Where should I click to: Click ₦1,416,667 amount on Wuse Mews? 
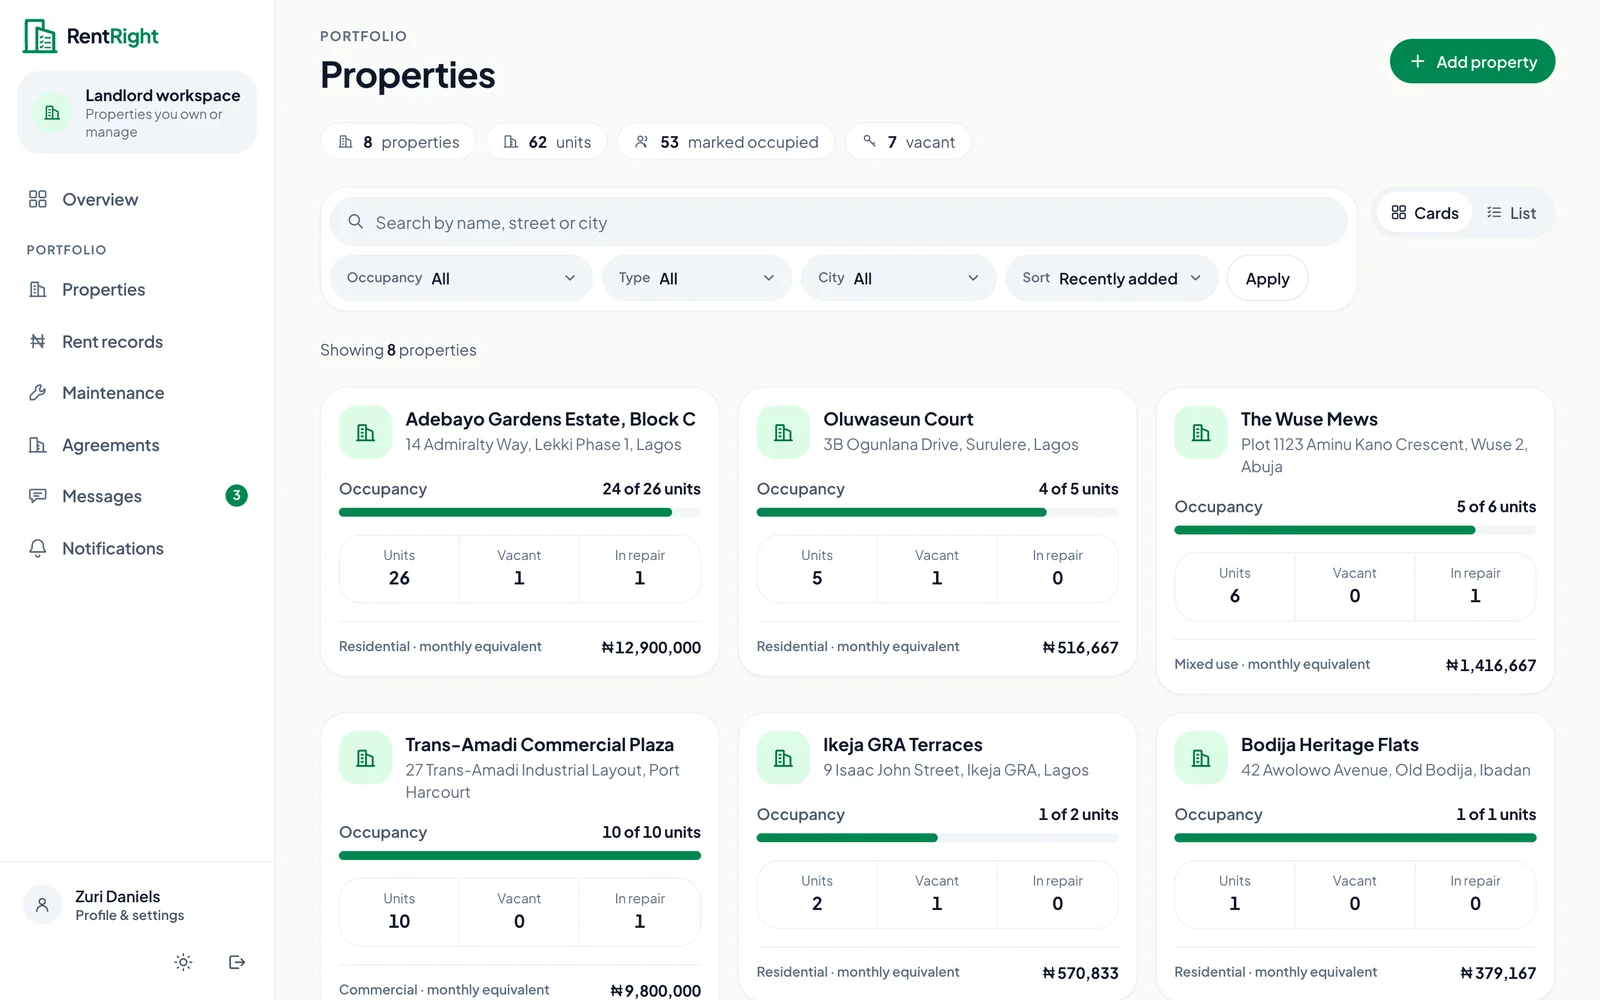[x=1491, y=665]
